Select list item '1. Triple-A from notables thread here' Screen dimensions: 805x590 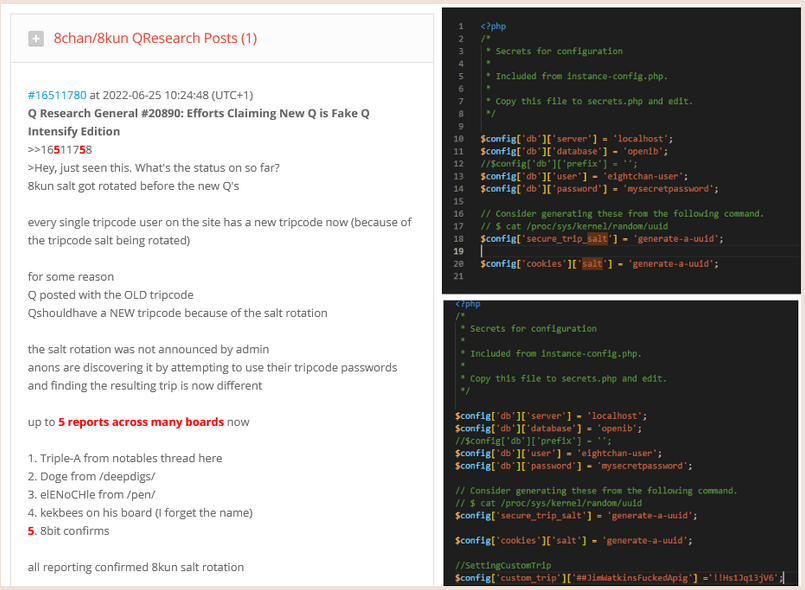pos(125,458)
